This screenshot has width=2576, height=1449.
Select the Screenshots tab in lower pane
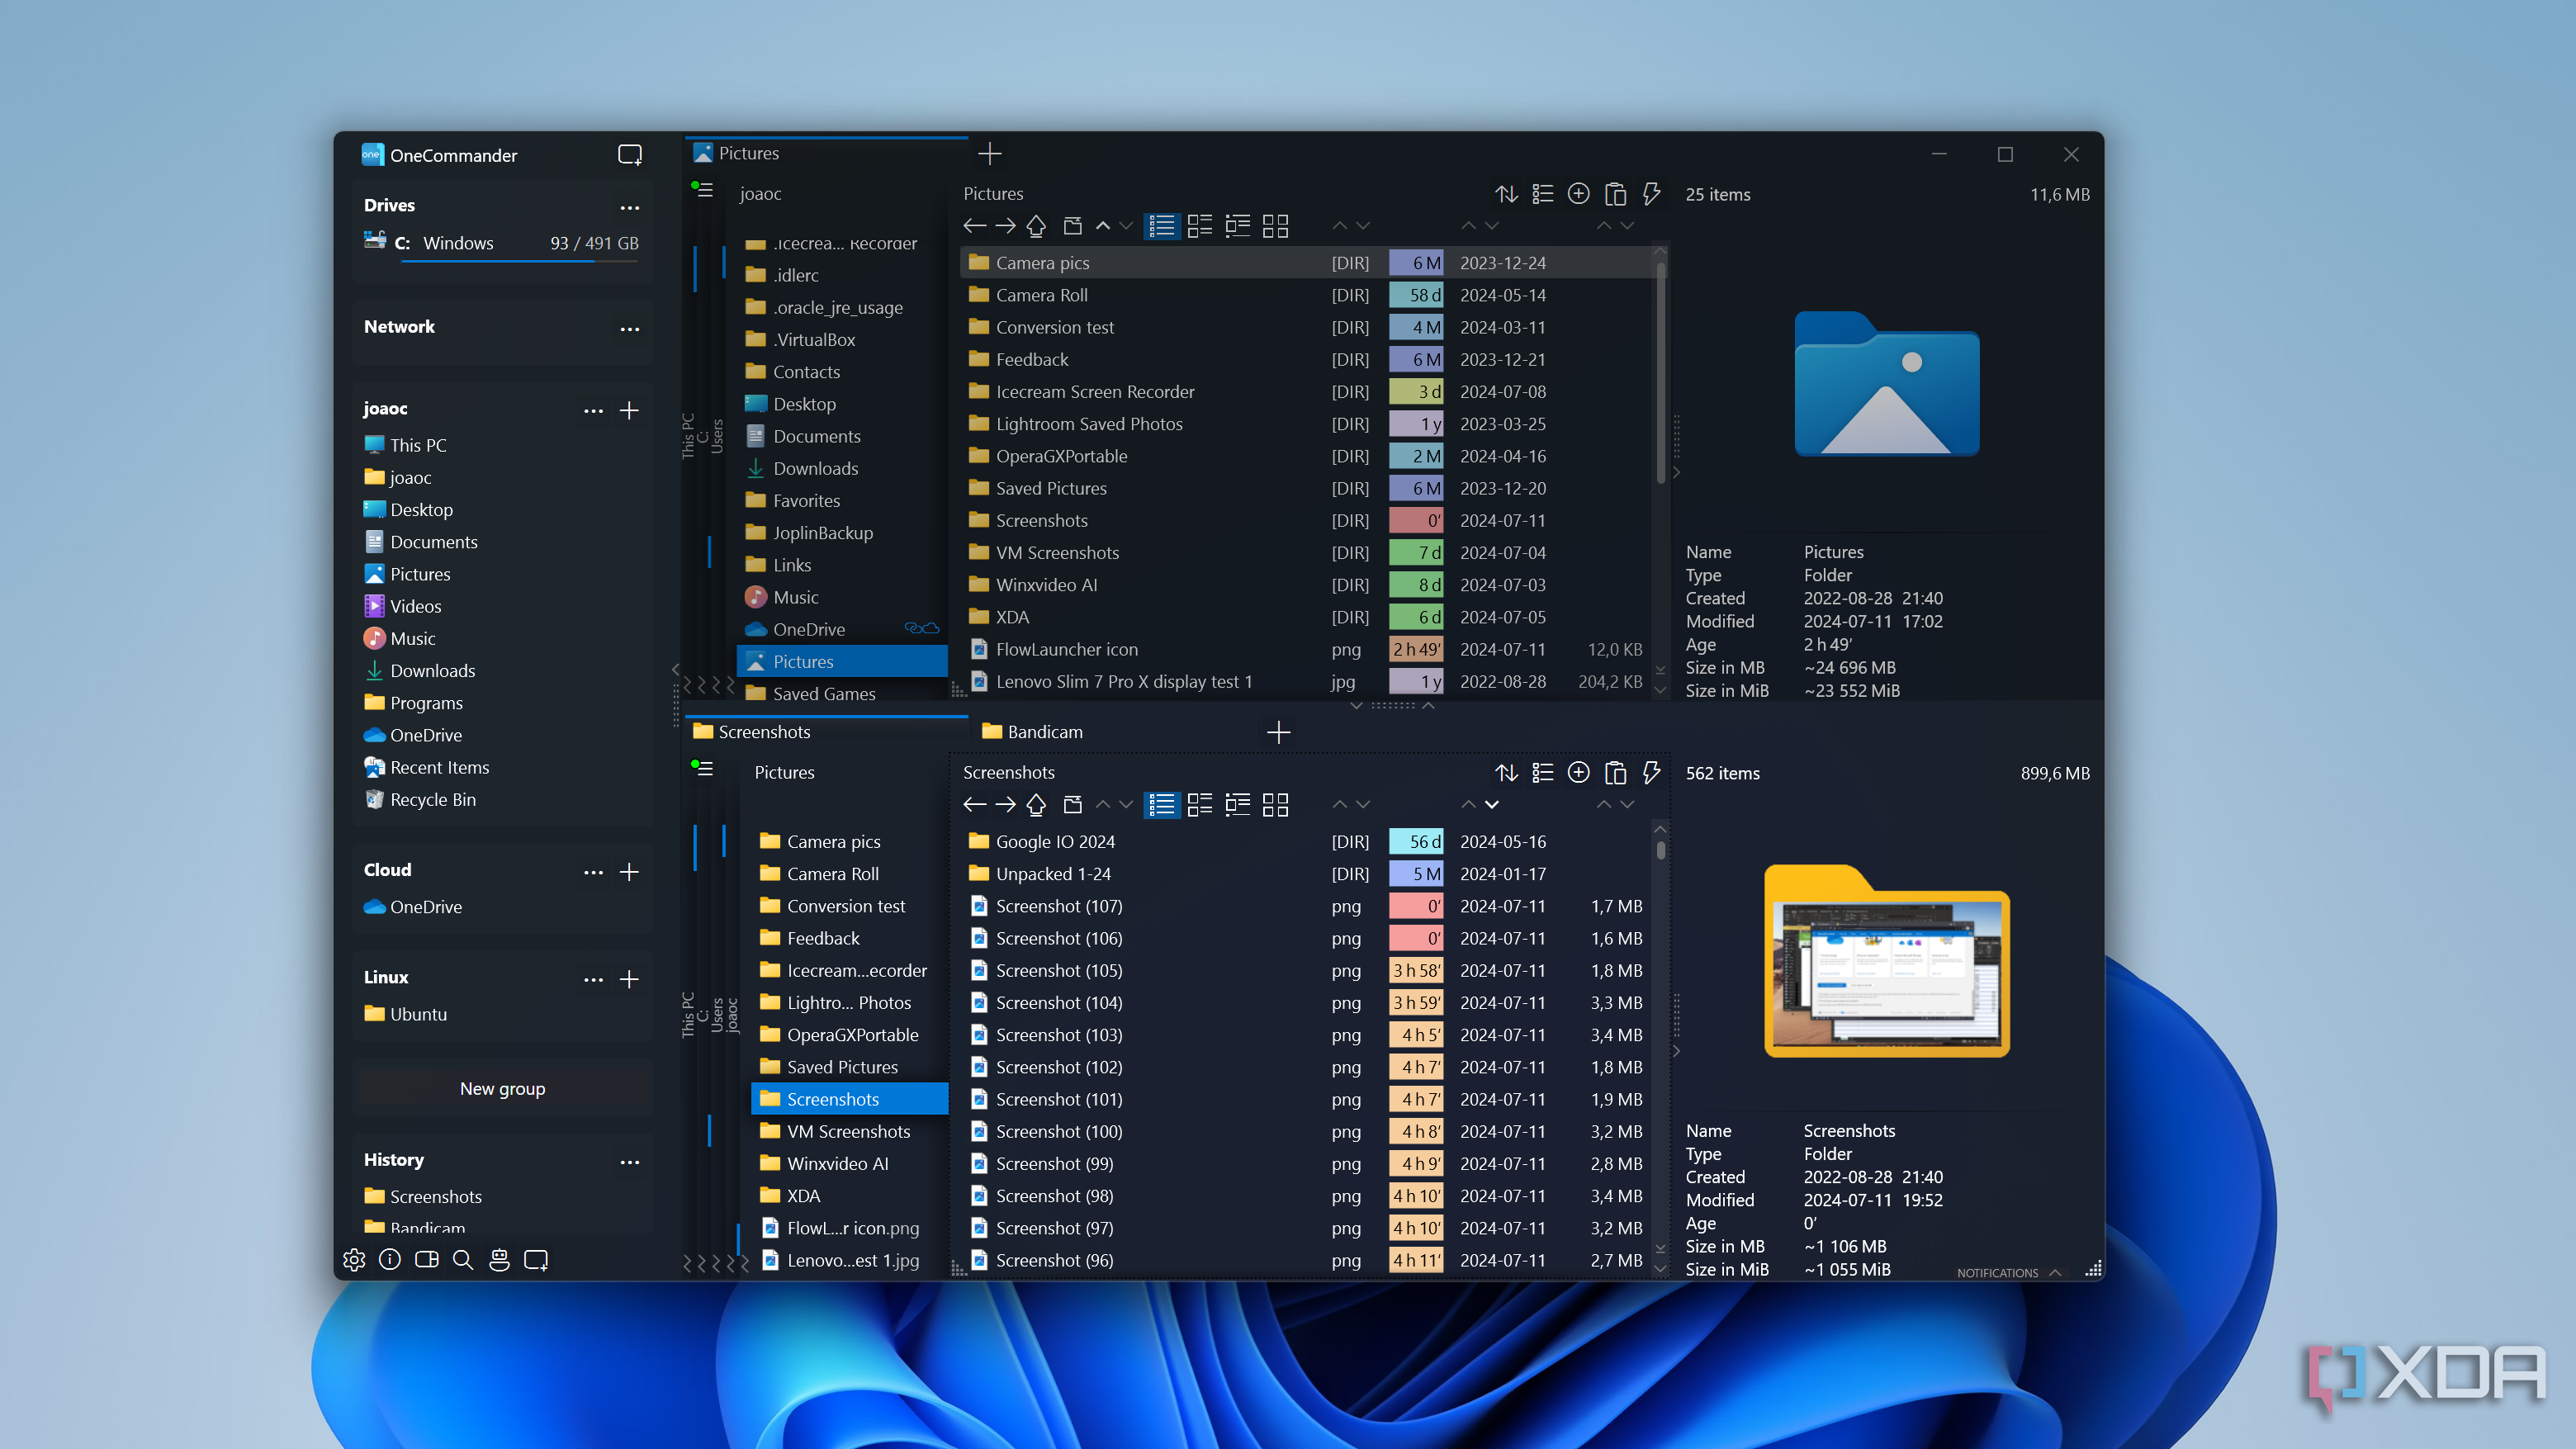[765, 732]
